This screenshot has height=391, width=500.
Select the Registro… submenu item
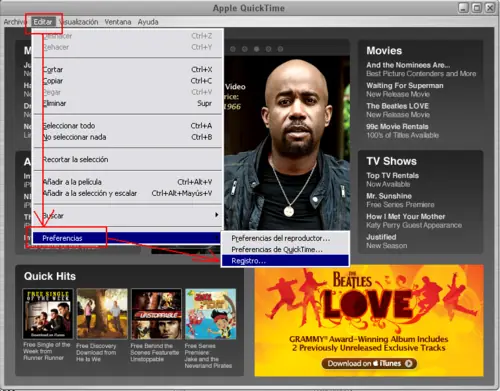(x=285, y=261)
